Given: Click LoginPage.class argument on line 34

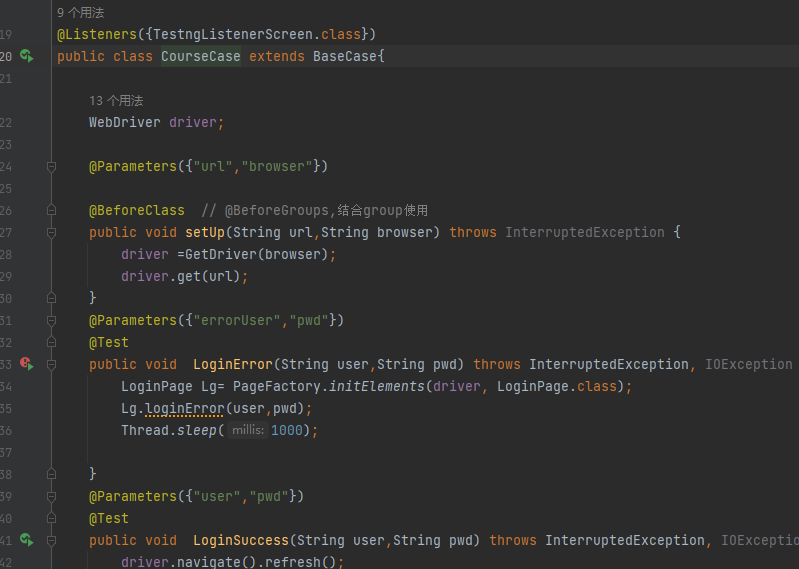Looking at the screenshot, I should [557, 387].
